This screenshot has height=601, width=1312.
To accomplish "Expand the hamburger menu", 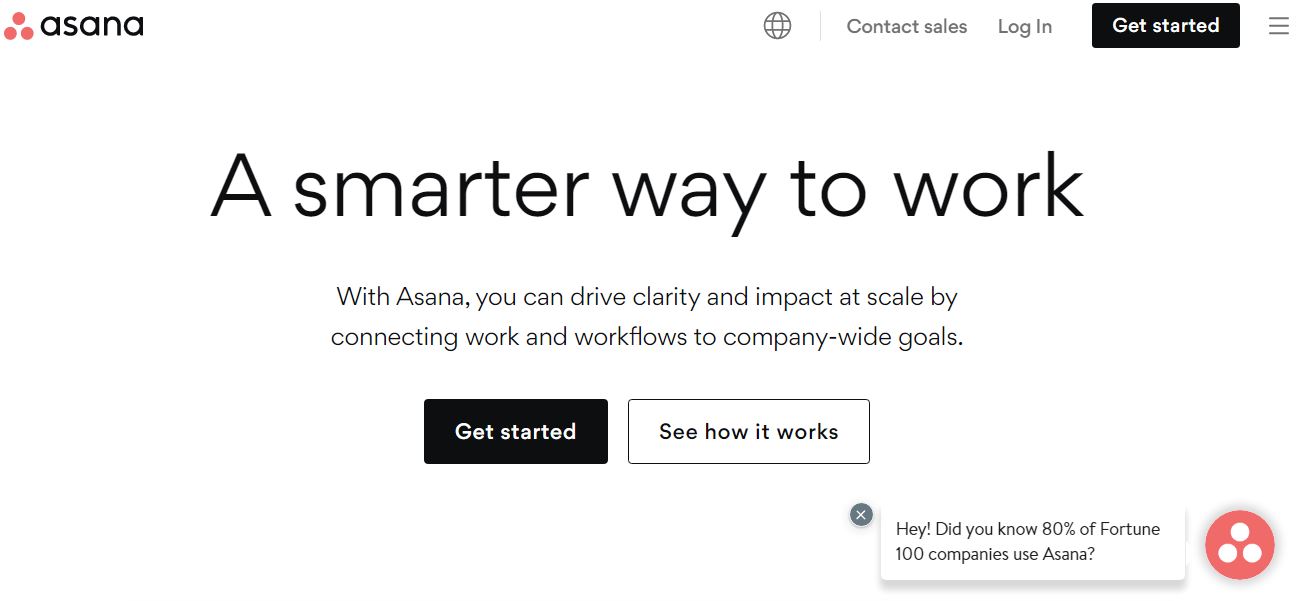I will [1278, 26].
